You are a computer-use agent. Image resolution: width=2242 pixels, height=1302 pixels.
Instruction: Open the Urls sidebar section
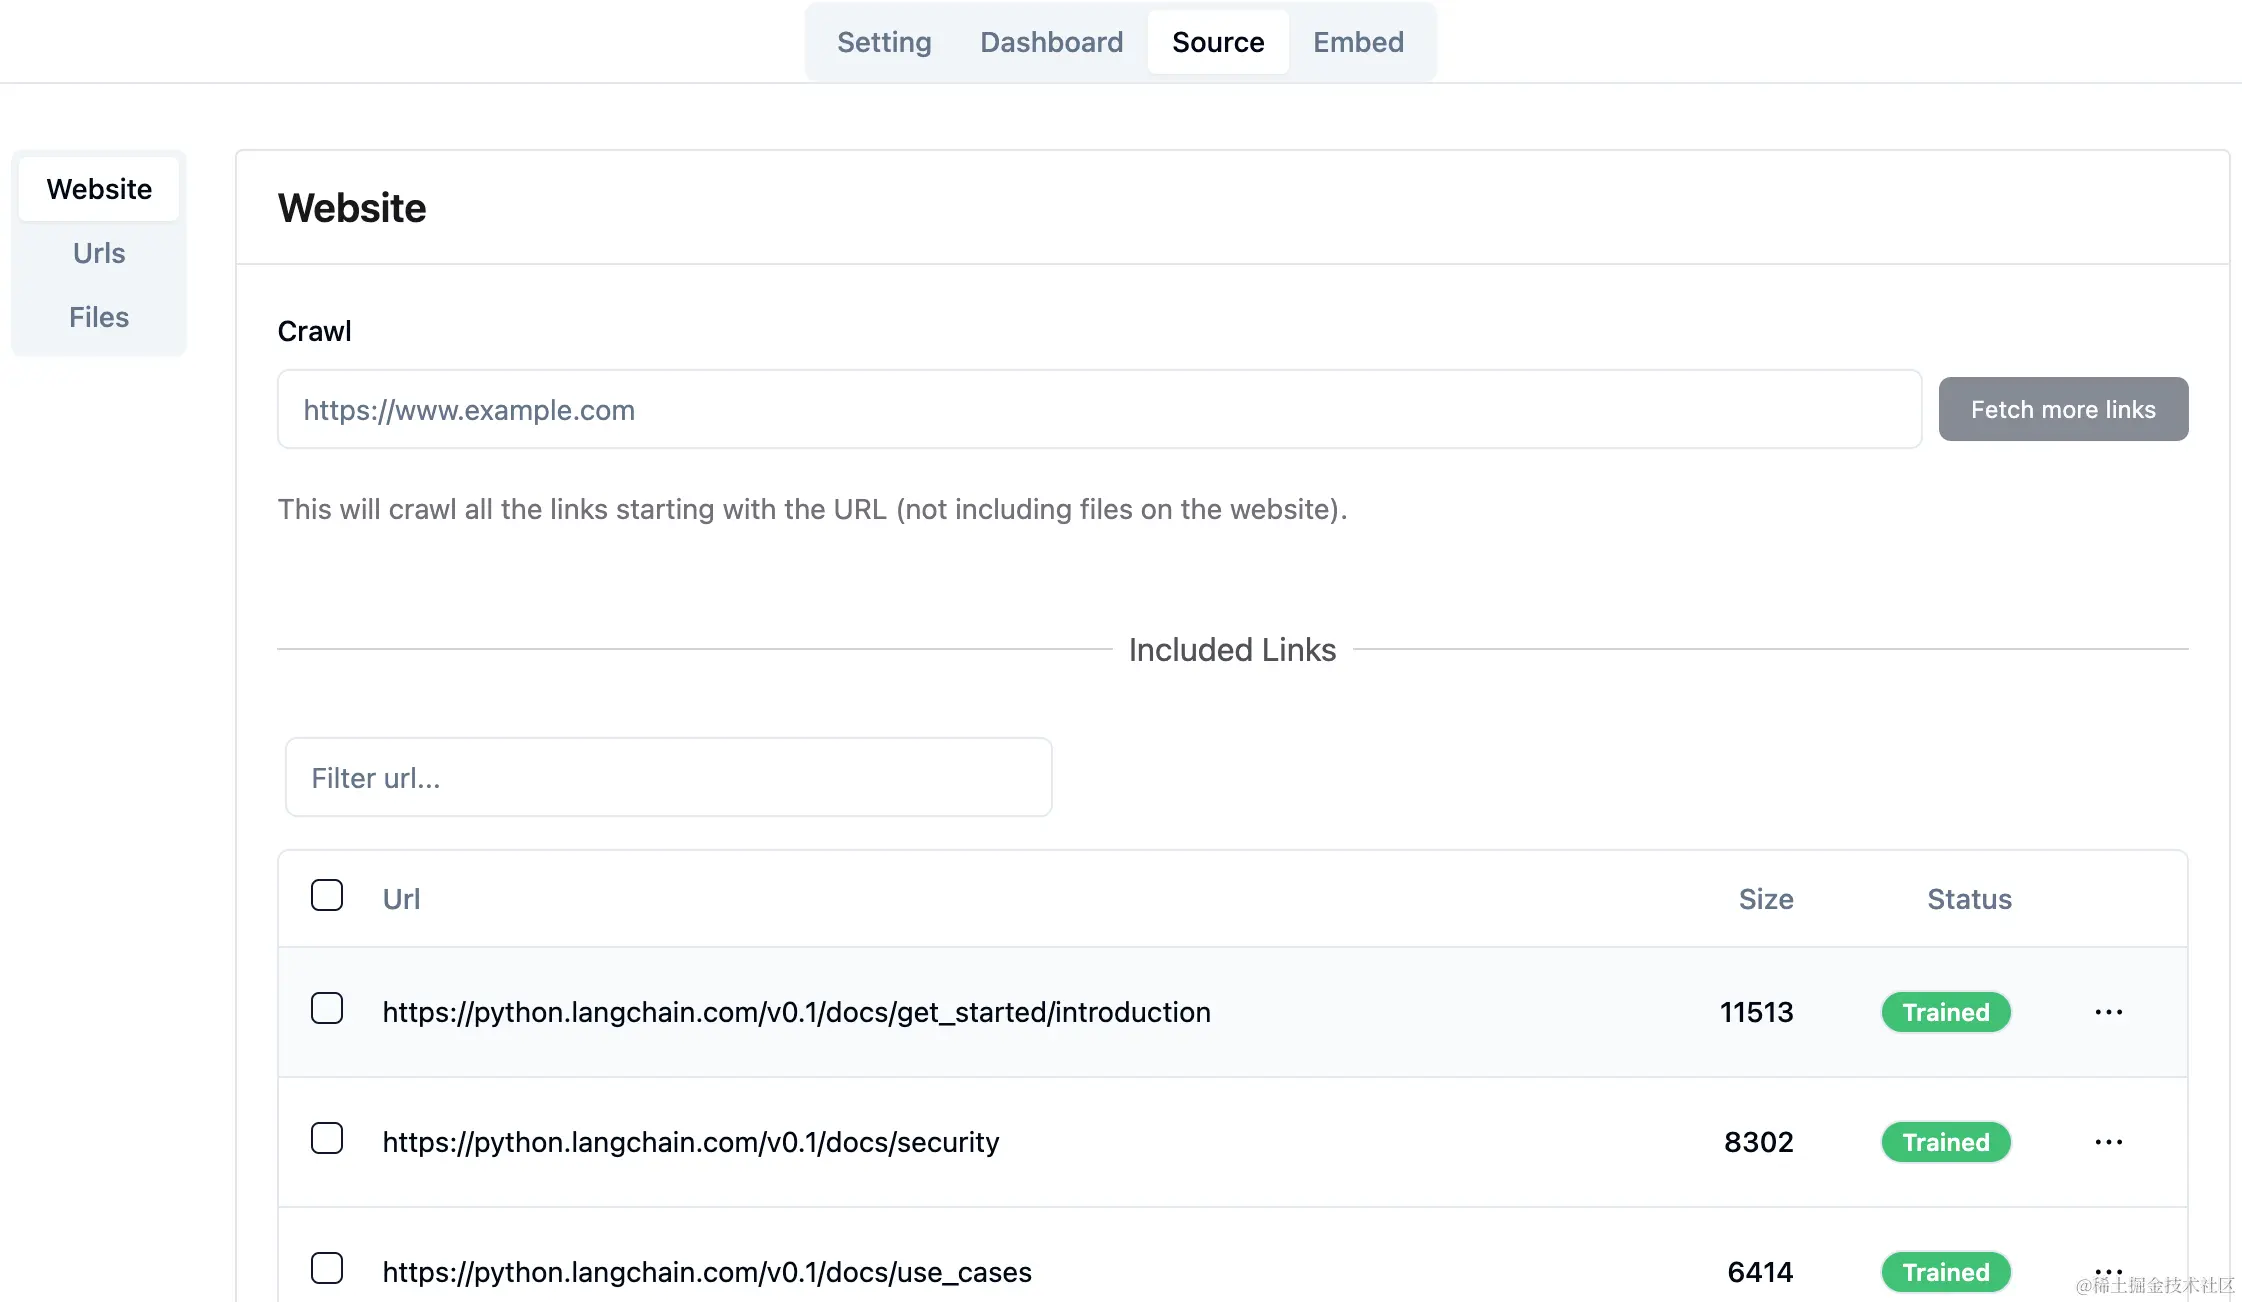coord(99,253)
